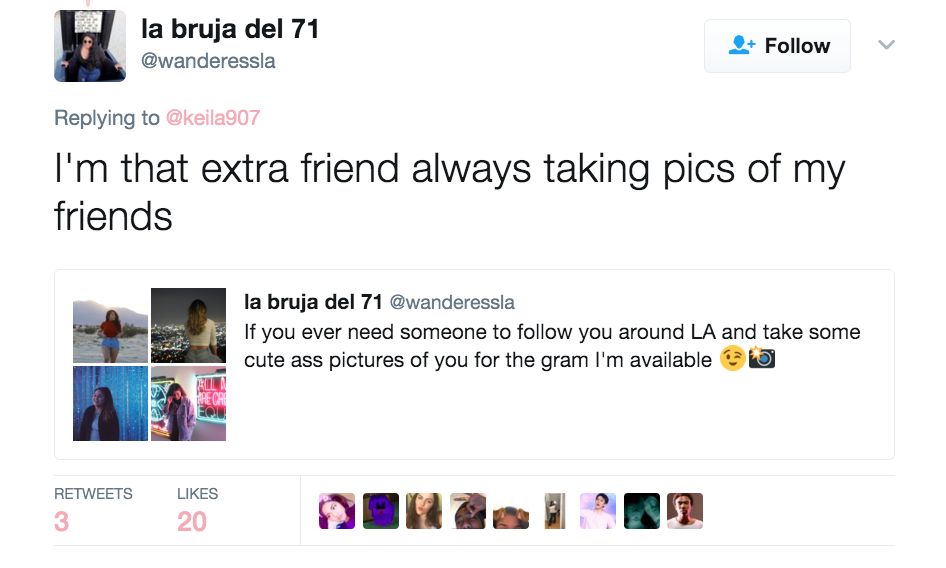Click the Follow button
Viewport: 946px width, 568px height.
pos(777,46)
